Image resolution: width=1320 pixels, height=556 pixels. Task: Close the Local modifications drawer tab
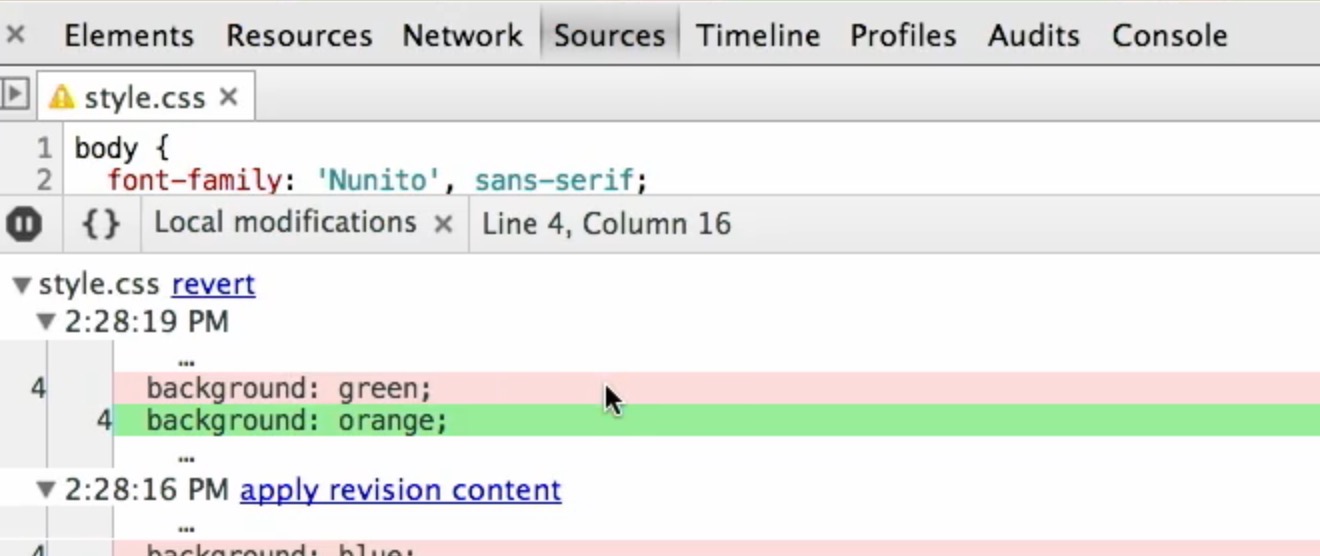tap(443, 224)
